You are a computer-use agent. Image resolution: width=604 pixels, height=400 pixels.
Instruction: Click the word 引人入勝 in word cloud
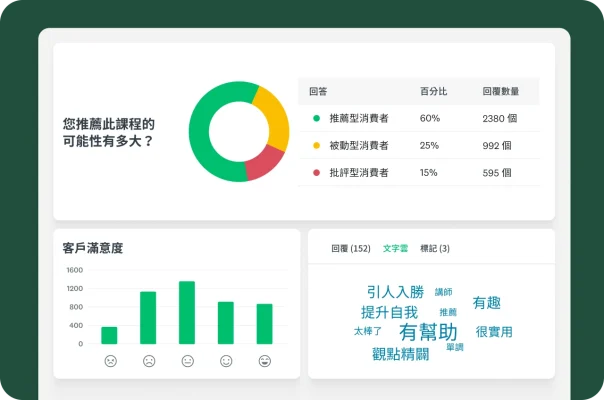click(x=395, y=292)
